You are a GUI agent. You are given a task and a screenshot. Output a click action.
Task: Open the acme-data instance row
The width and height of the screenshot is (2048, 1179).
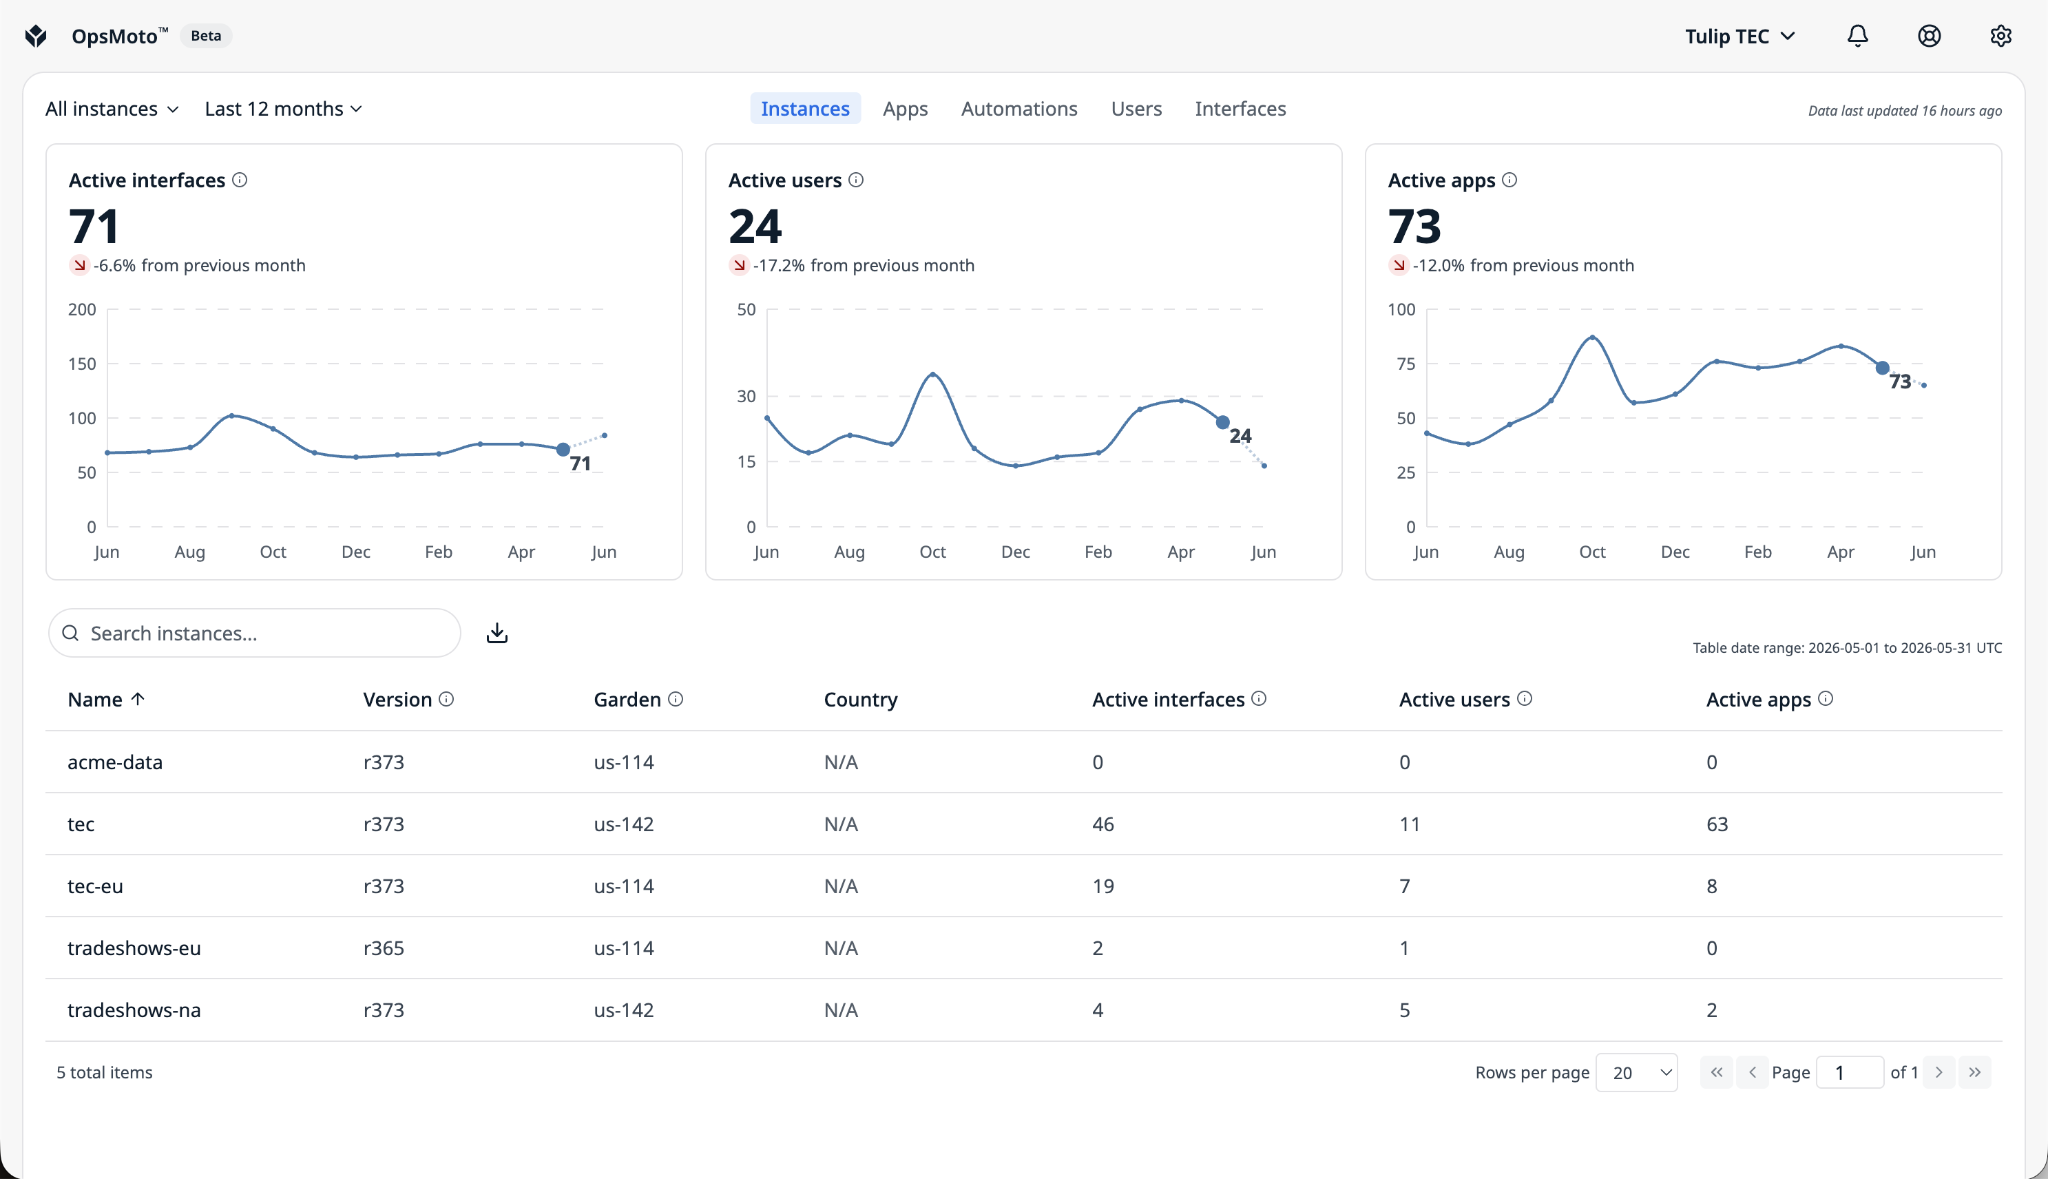[x=1024, y=762]
